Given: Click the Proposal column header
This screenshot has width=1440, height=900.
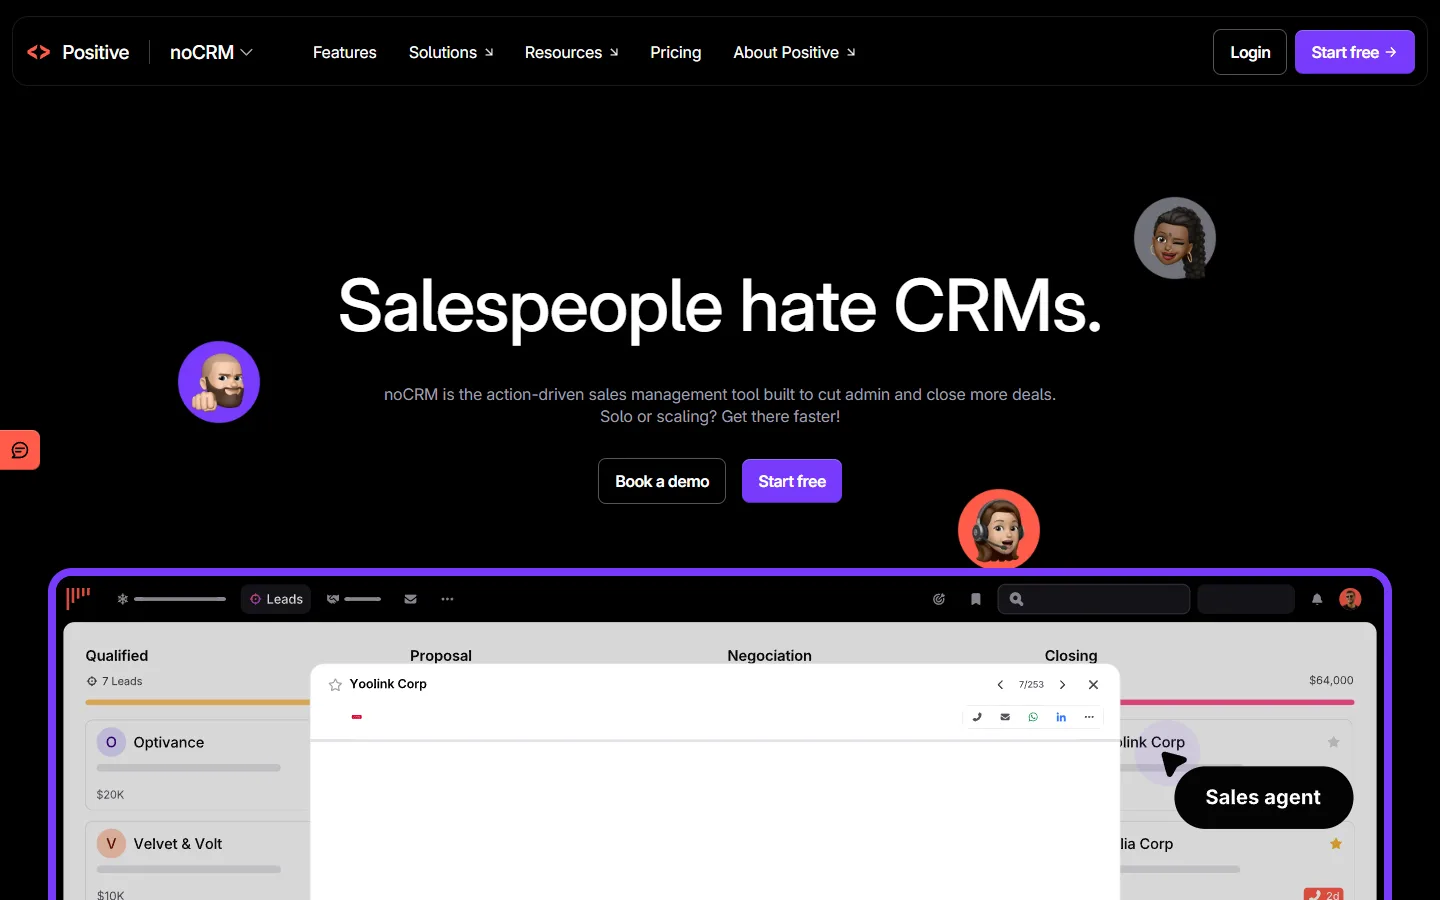Looking at the screenshot, I should point(441,656).
